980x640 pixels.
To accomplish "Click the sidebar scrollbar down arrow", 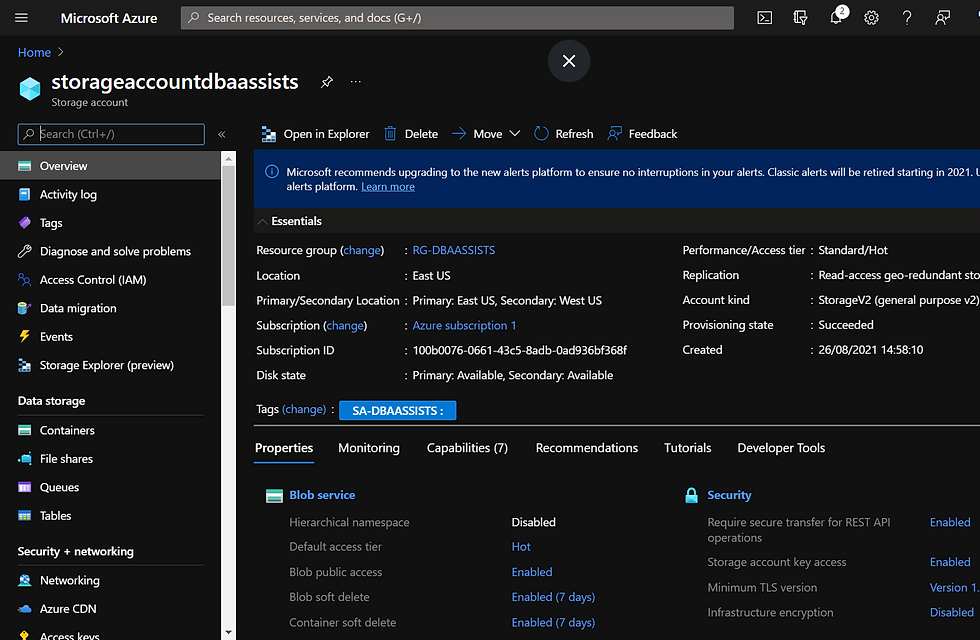I will (228, 632).
